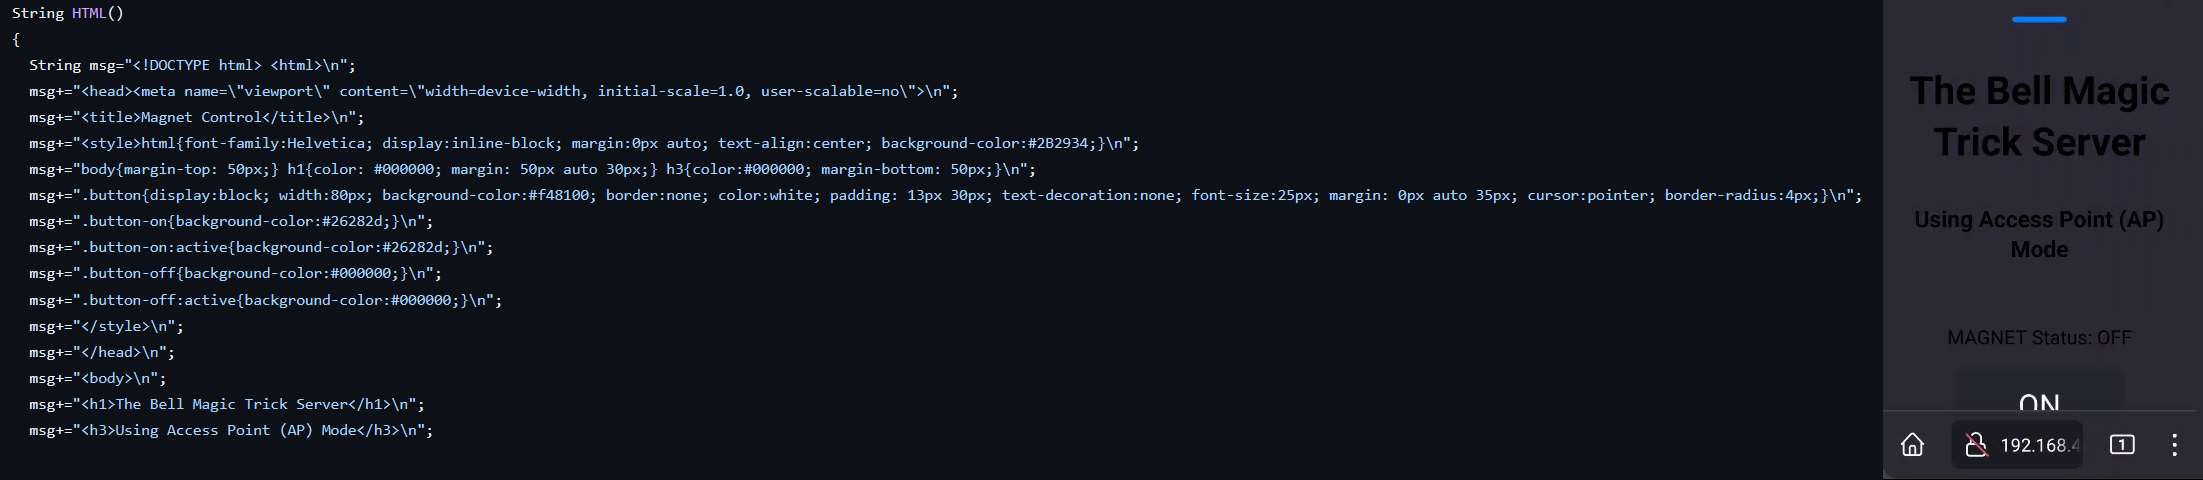Click the 192.168.4 address bar

pyautogui.click(x=2038, y=445)
